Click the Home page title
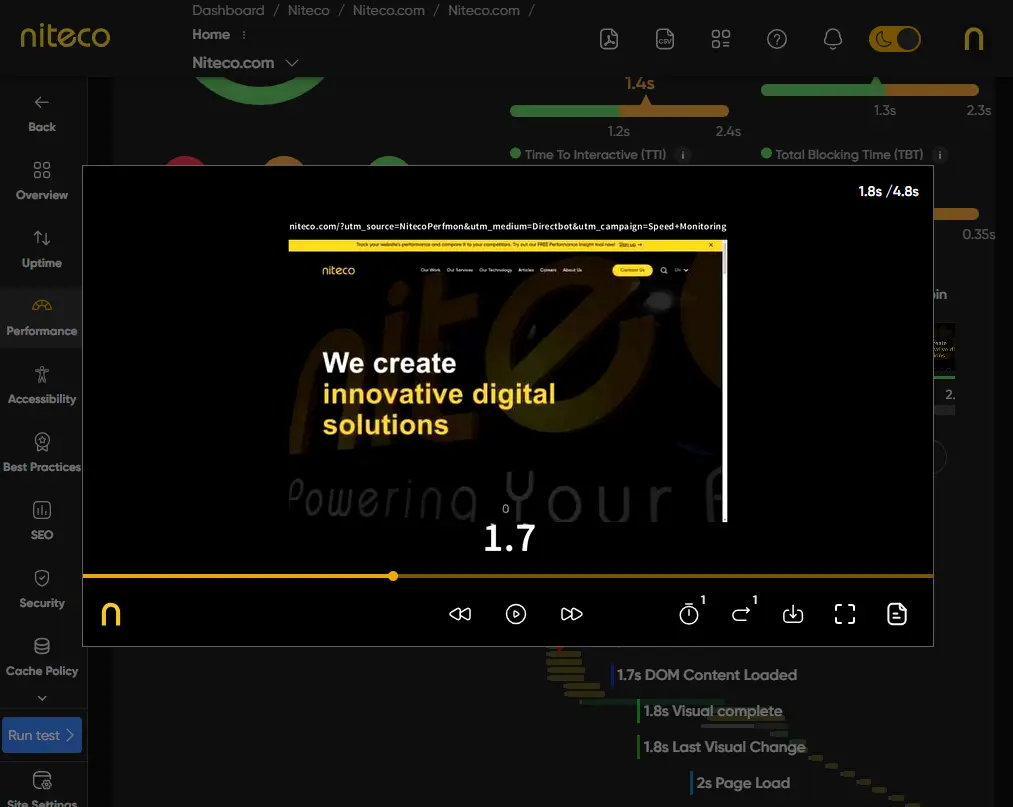 [211, 34]
